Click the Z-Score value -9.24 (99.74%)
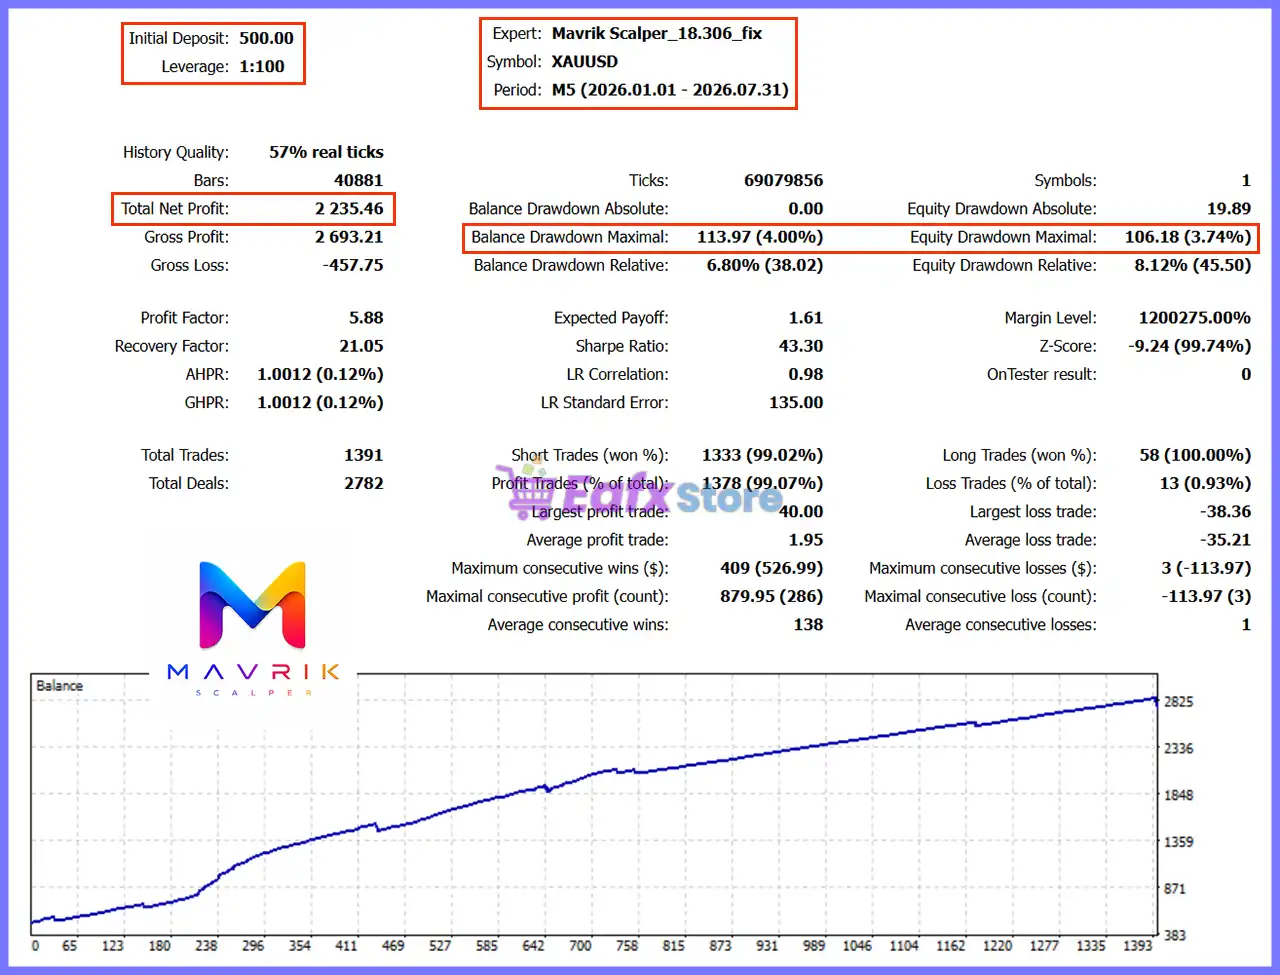The height and width of the screenshot is (975, 1280). tap(1190, 346)
